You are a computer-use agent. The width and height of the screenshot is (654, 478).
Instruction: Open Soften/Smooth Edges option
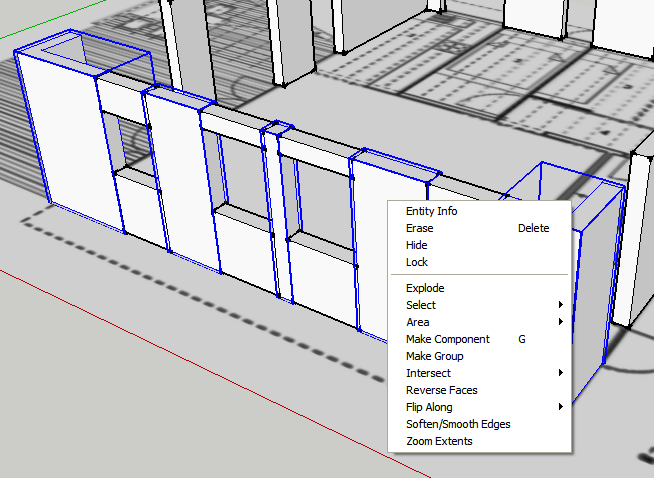coord(458,424)
